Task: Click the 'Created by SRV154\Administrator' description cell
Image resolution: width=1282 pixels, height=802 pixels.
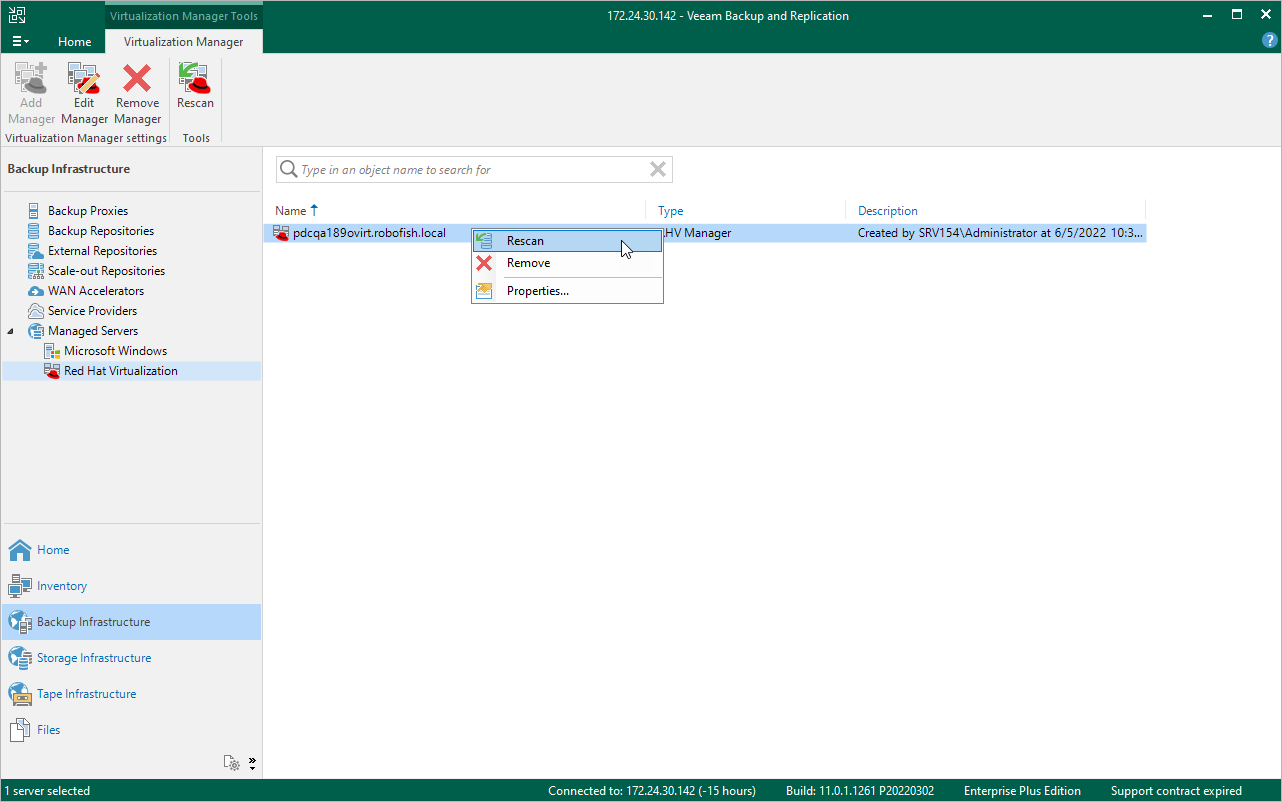Action: tap(1001, 233)
